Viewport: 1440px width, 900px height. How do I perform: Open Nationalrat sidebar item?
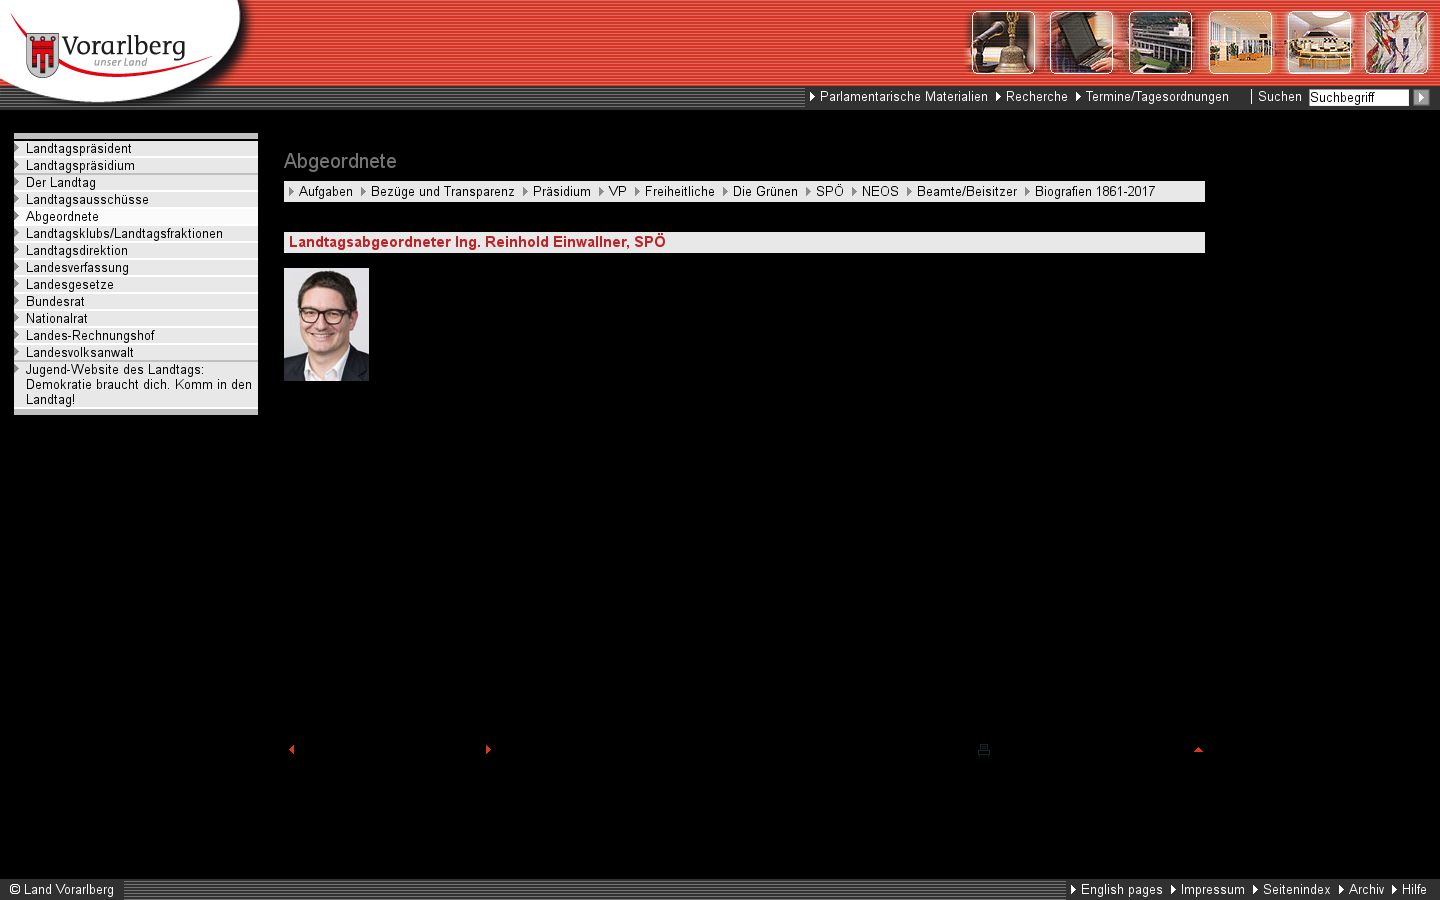(136, 319)
